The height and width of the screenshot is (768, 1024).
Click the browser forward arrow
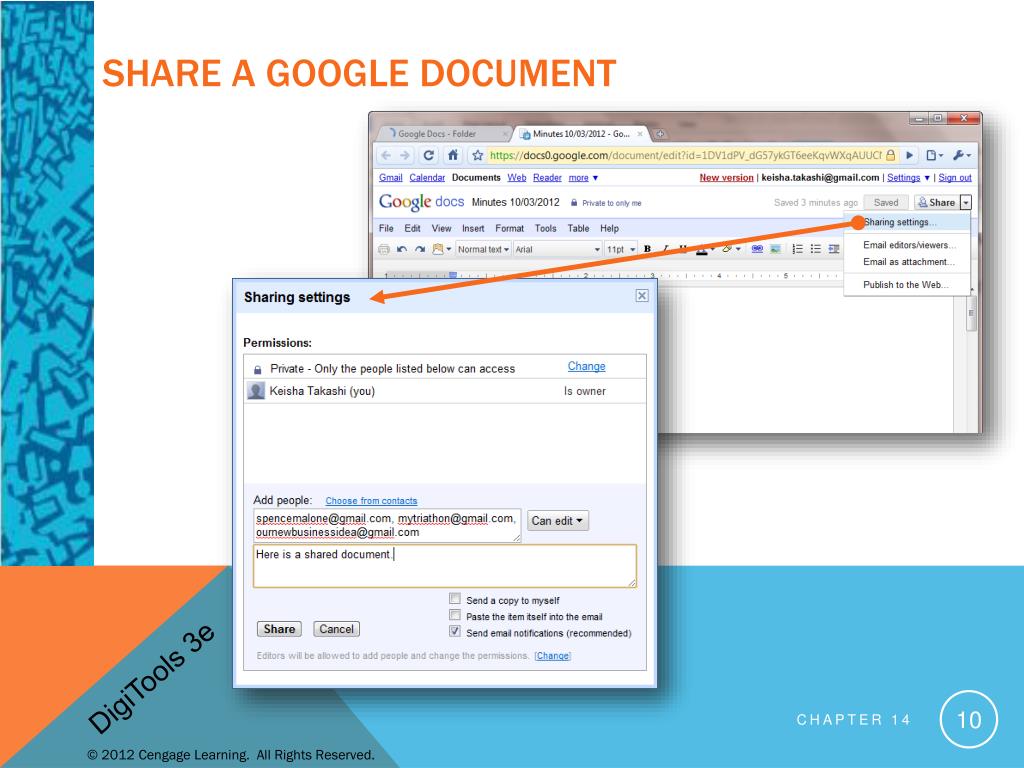pyautogui.click(x=405, y=155)
